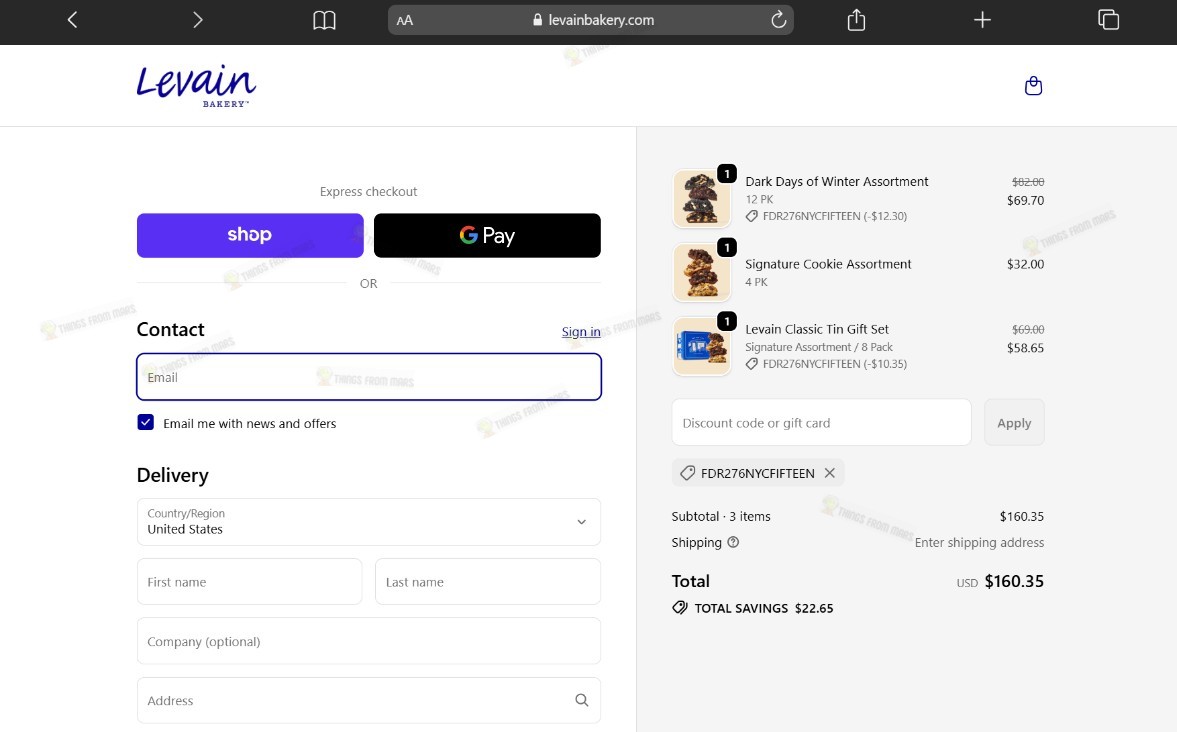Click the tag icon beside TOTAL SAVINGS
This screenshot has height=732, width=1177.
680,607
